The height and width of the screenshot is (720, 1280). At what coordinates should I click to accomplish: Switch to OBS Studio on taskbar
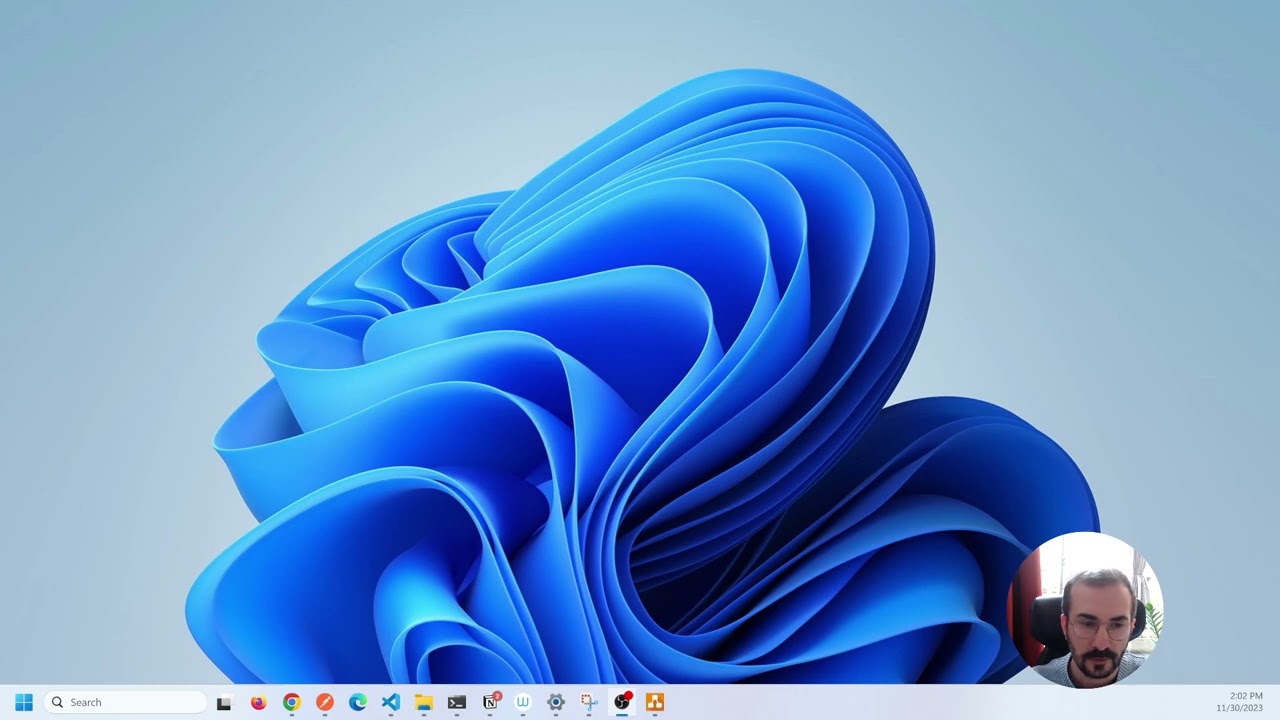(622, 703)
